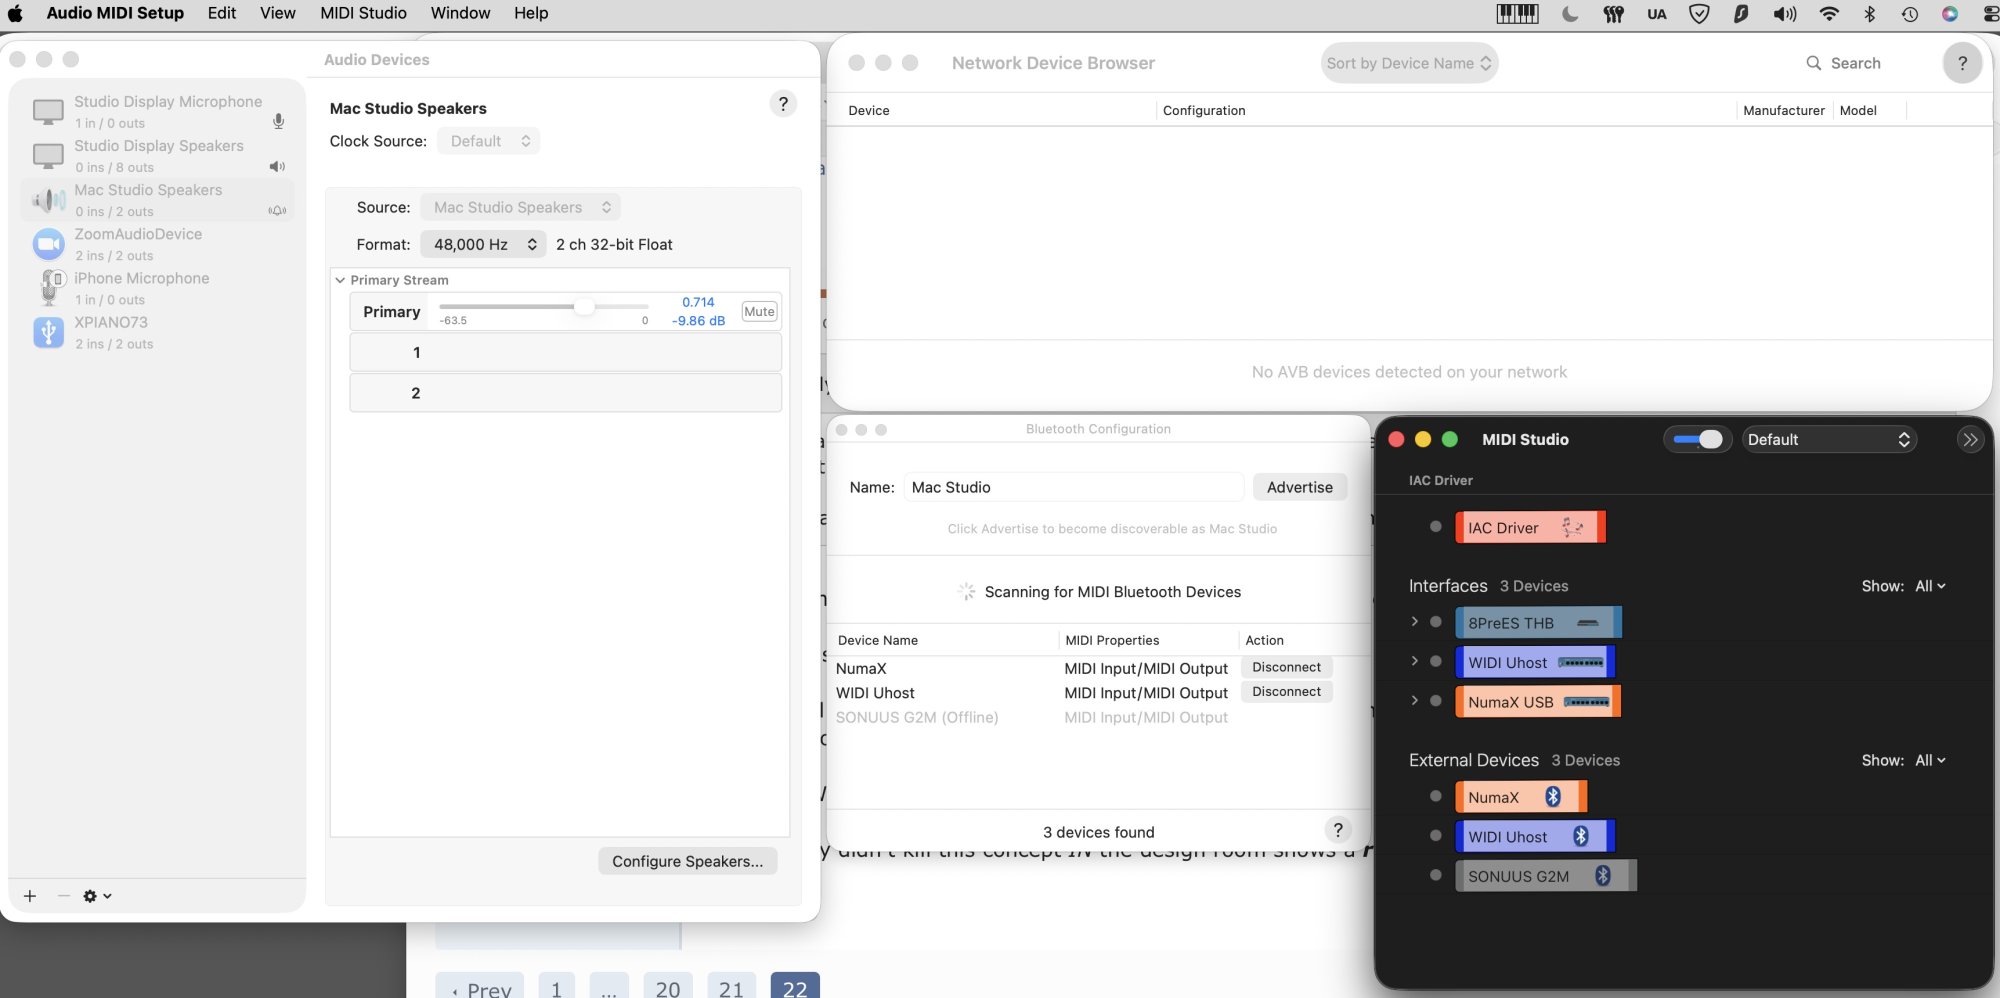The width and height of the screenshot is (2000, 998).
Task: Open the Window menu
Action: (460, 13)
